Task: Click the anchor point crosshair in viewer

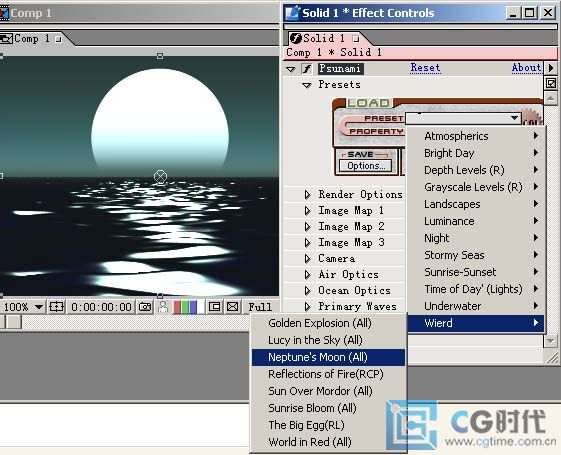Action: coord(160,176)
